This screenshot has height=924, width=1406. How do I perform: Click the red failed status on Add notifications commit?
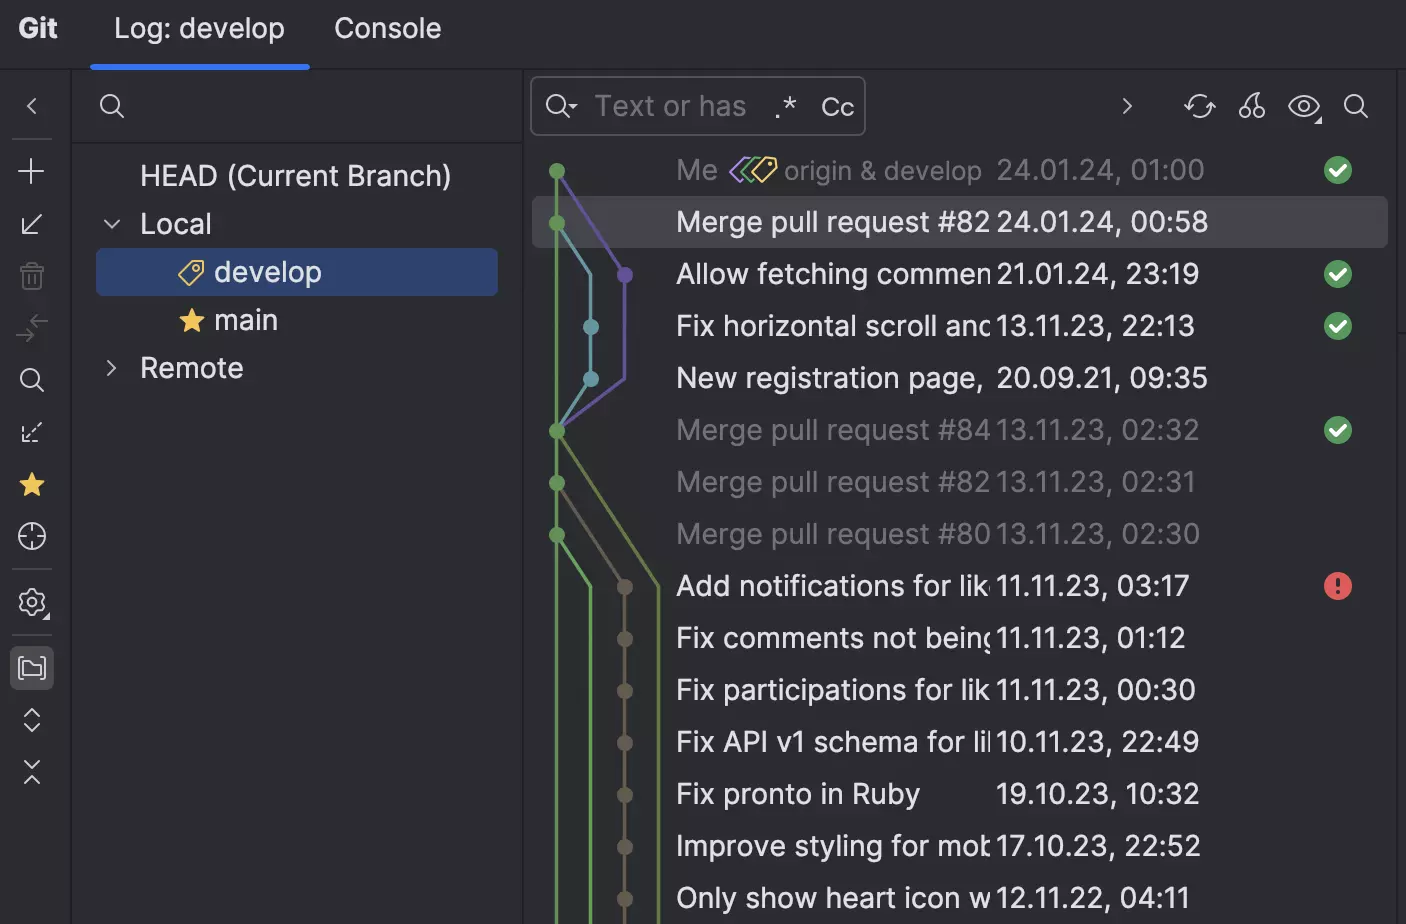click(x=1338, y=586)
